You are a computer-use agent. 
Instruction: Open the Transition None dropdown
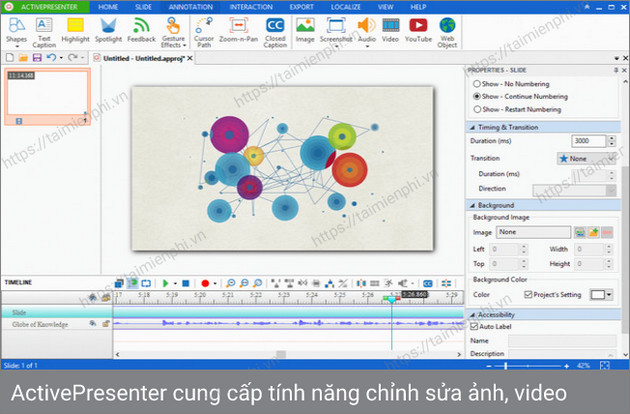point(586,159)
